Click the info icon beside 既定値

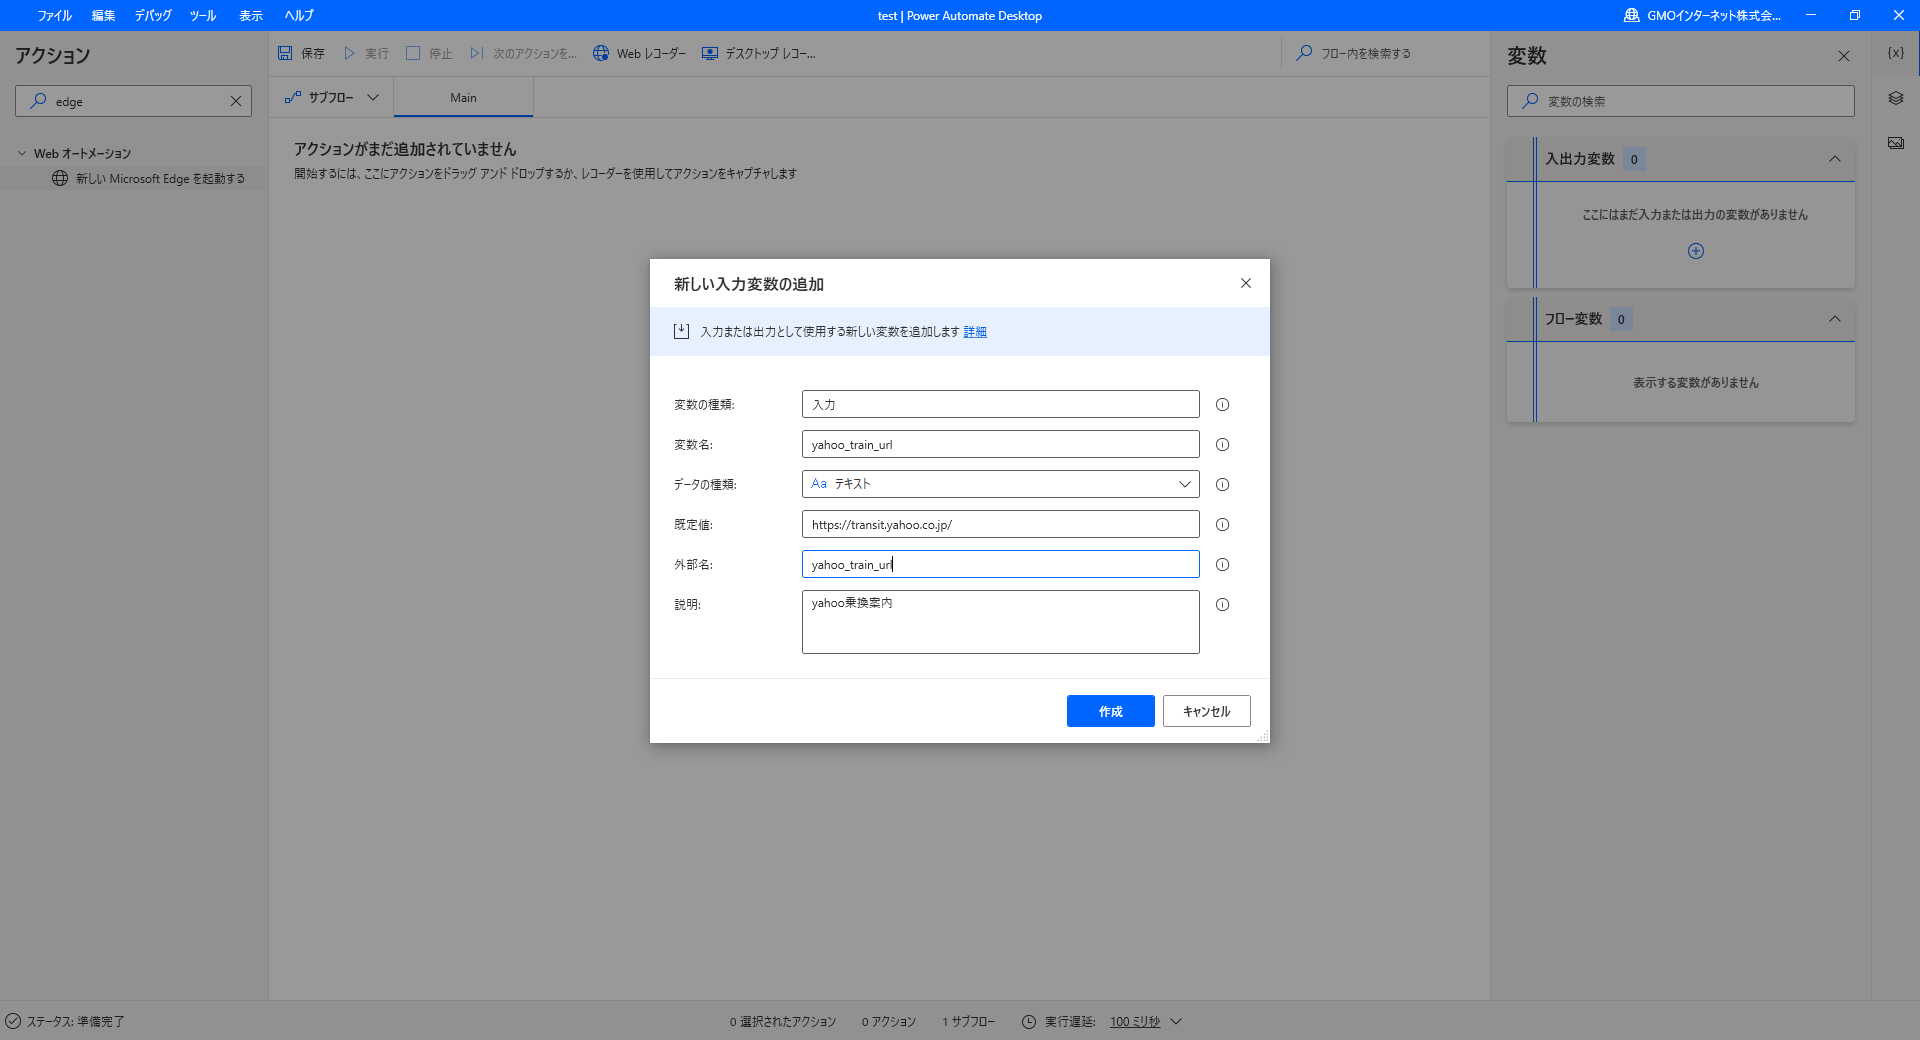pyautogui.click(x=1222, y=525)
